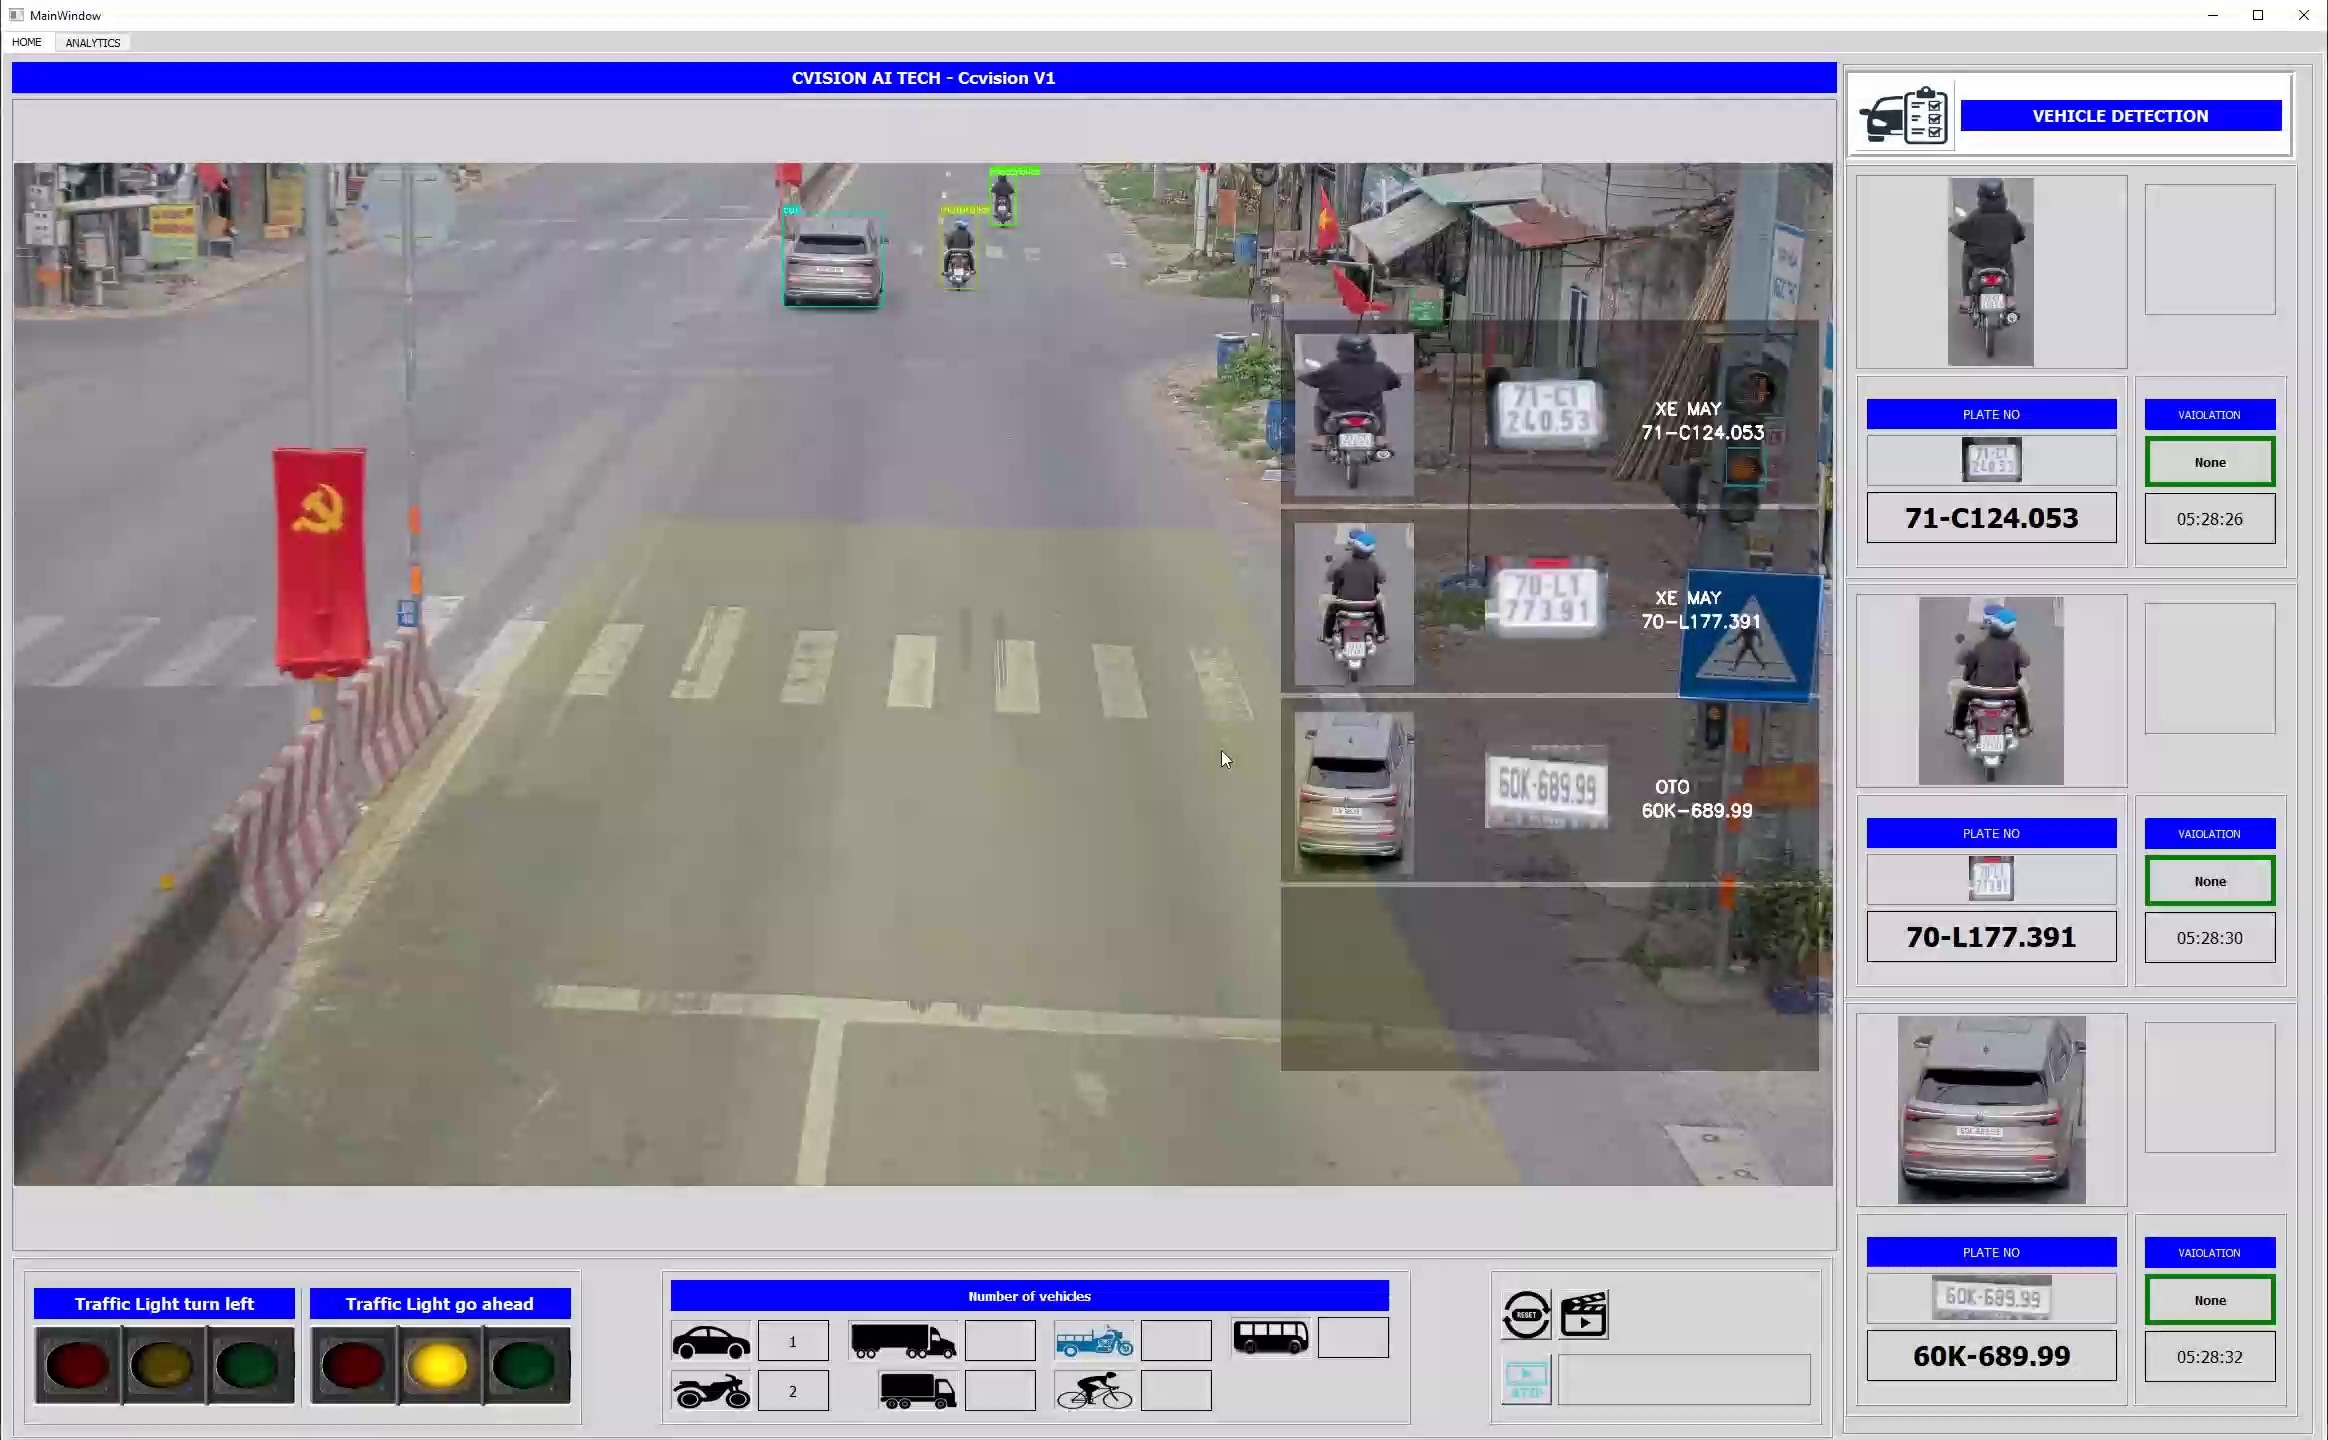Click the three-wheeler count field
Viewport: 2328px width, 1440px height.
click(x=1176, y=1341)
